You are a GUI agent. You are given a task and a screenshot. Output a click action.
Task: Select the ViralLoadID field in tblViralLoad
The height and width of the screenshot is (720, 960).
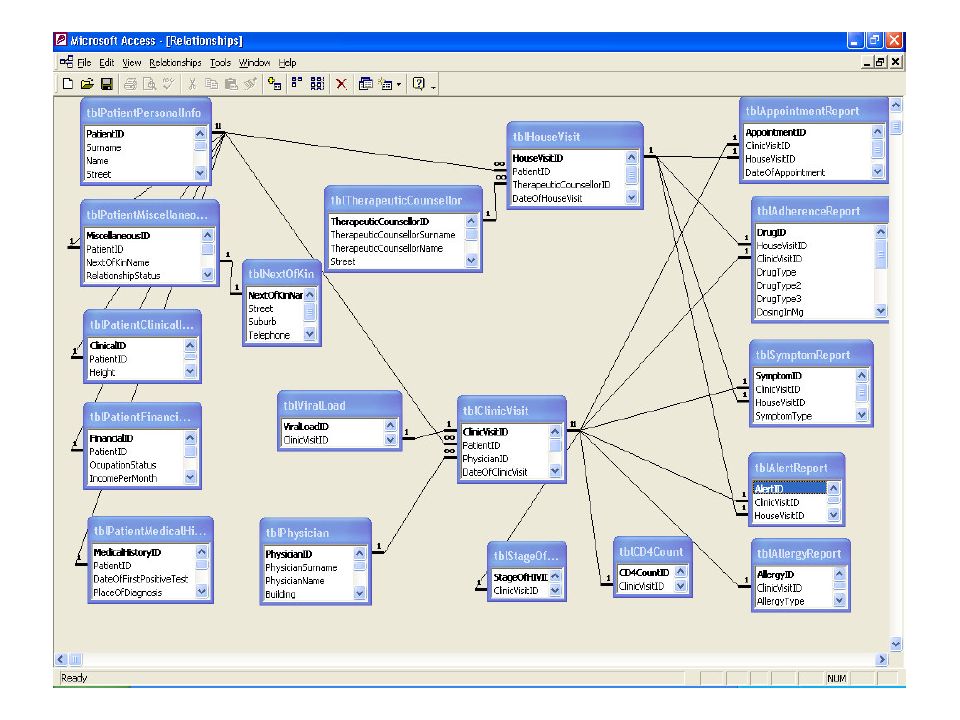tap(306, 426)
